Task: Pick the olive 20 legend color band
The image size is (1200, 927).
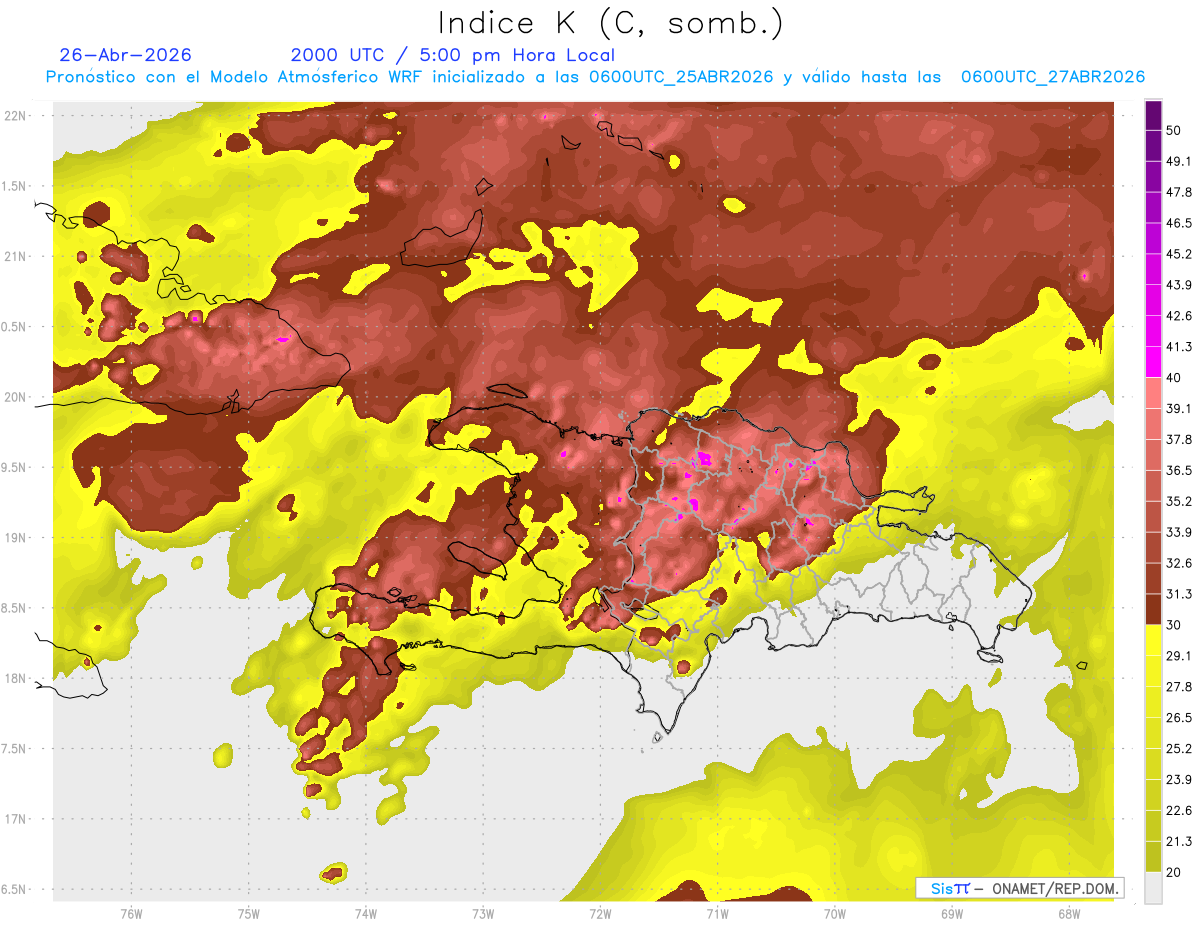Action: [1153, 856]
